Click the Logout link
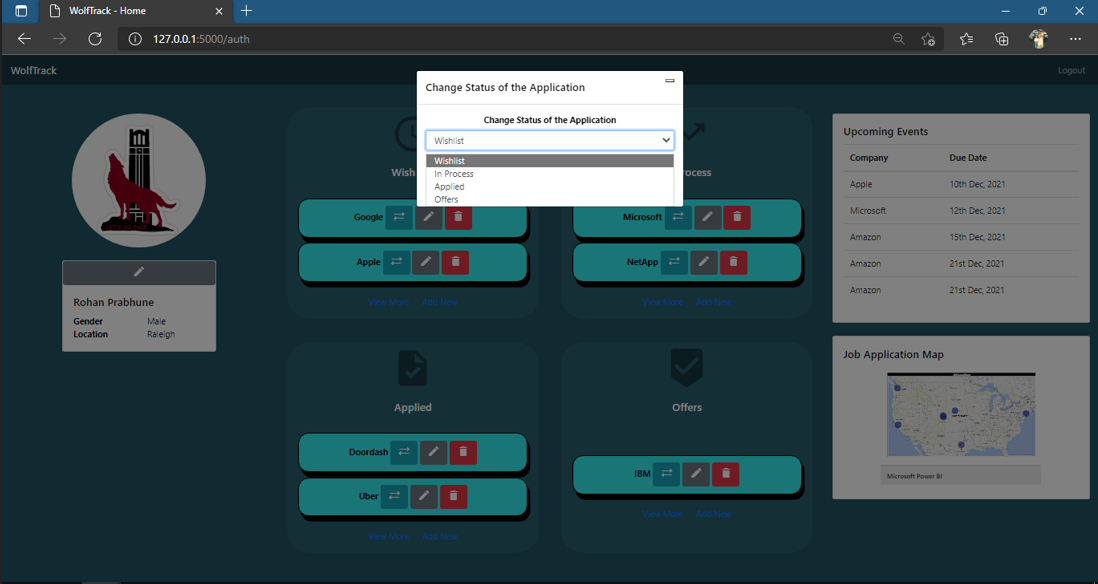Viewport: 1098px width, 584px height. [x=1071, y=70]
